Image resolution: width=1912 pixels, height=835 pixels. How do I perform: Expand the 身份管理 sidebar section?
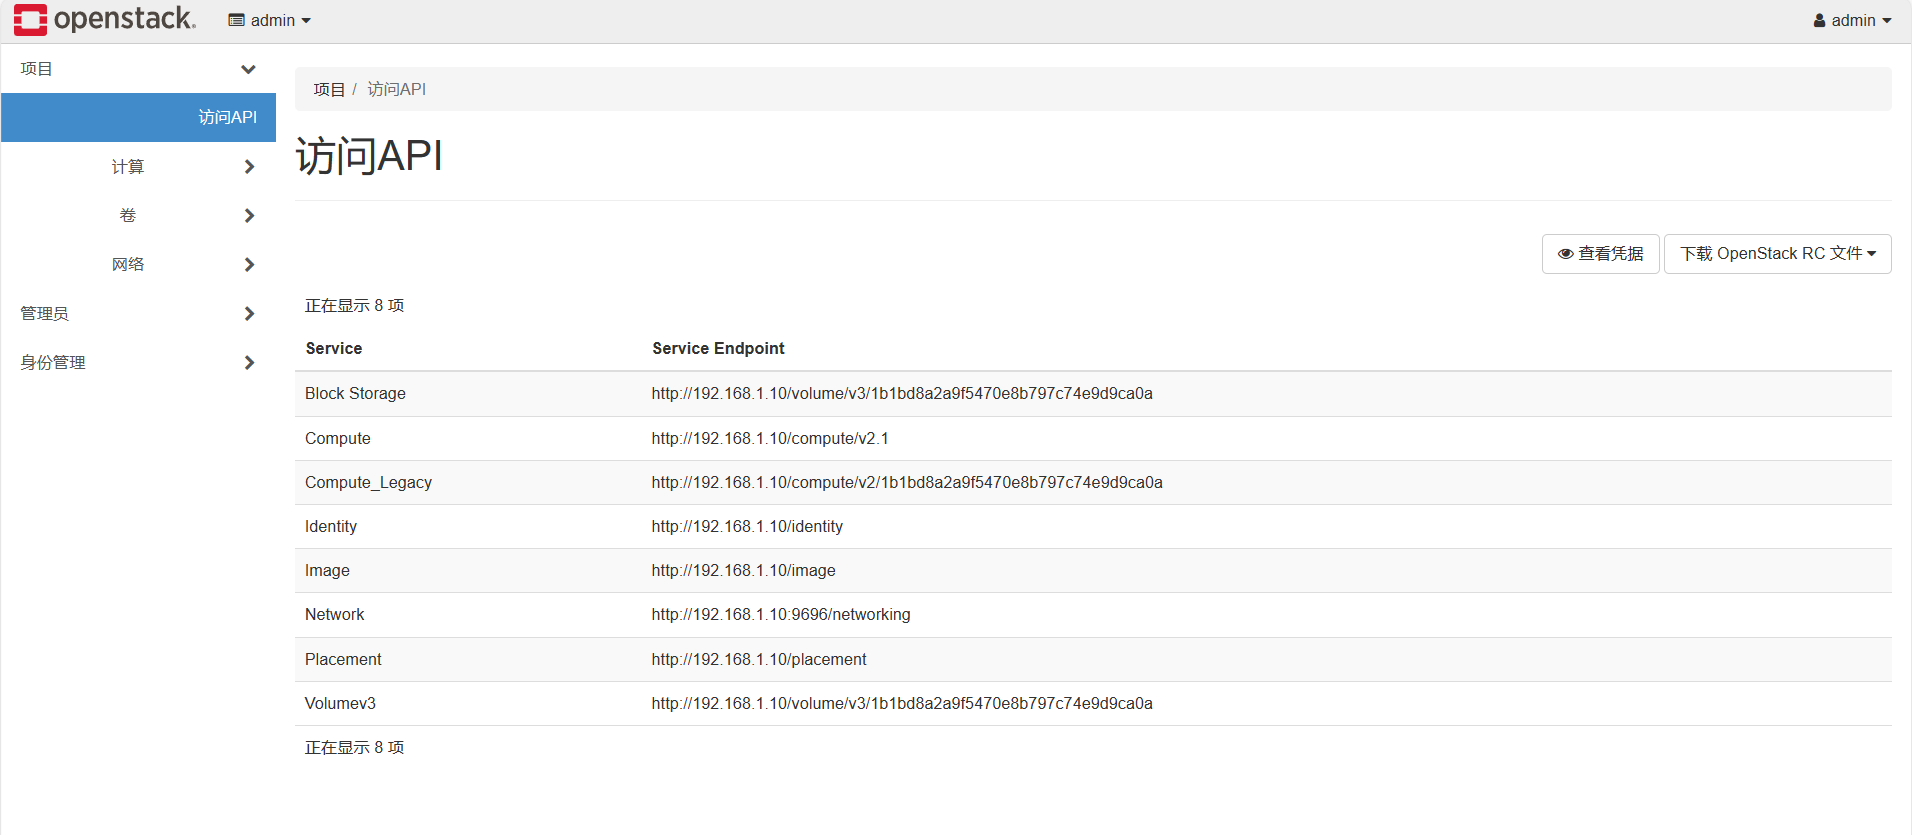(x=138, y=362)
